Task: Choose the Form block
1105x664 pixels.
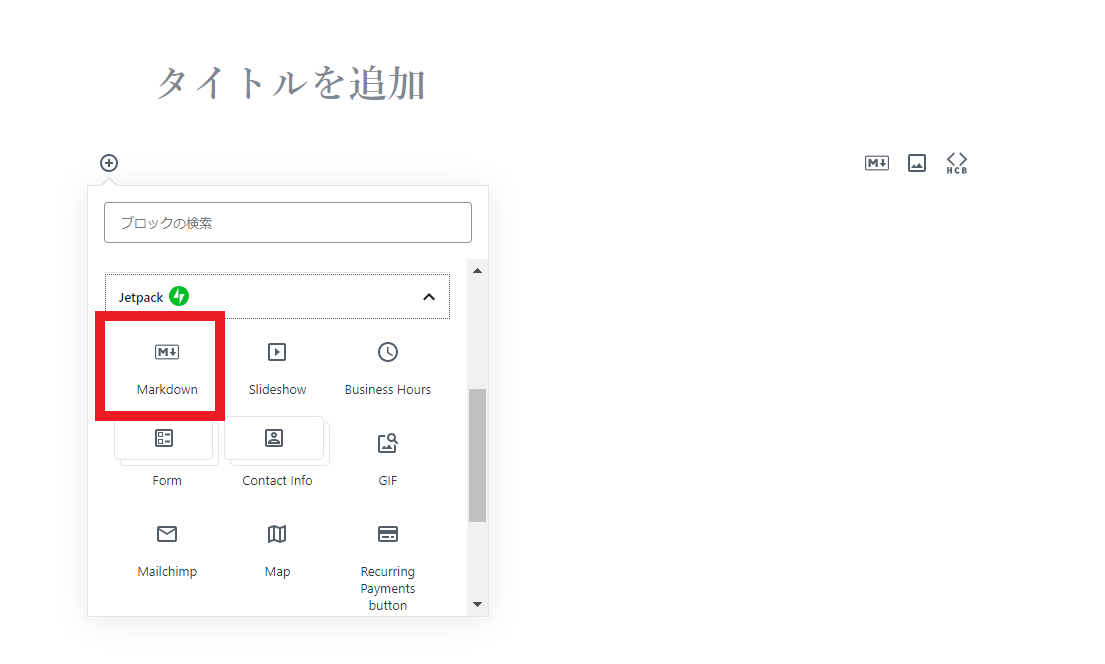Action: (x=167, y=456)
